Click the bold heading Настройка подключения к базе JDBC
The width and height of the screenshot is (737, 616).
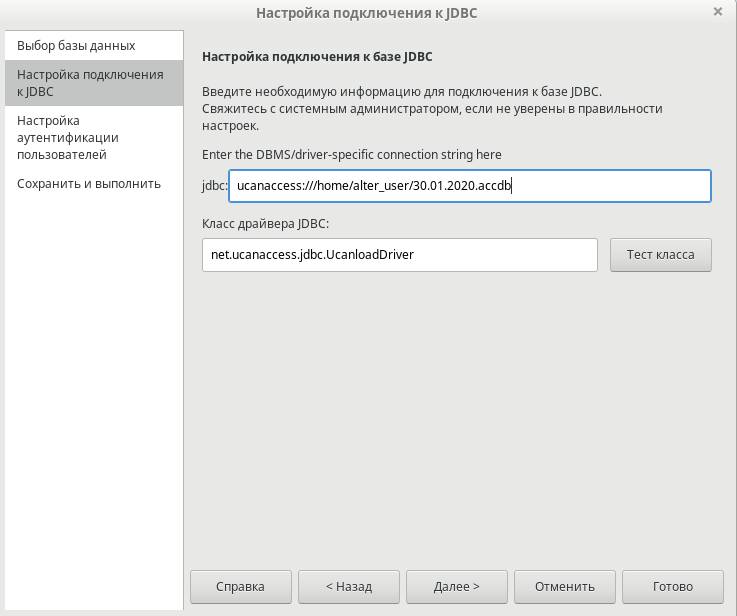tap(317, 57)
